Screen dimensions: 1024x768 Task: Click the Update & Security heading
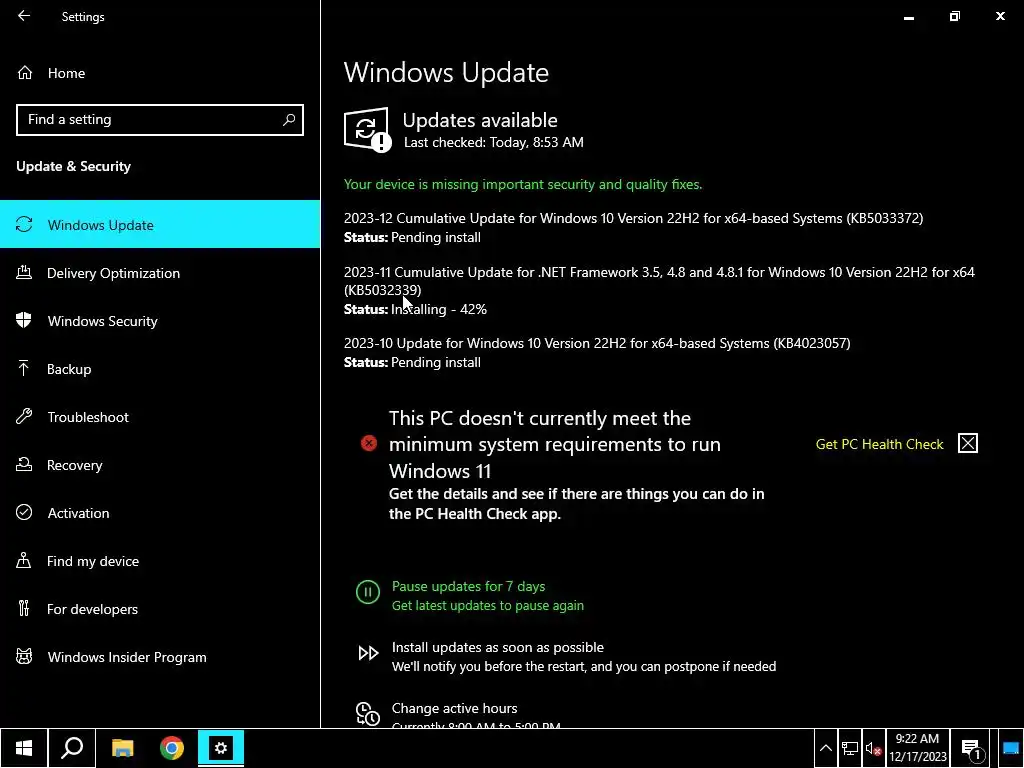click(x=73, y=166)
